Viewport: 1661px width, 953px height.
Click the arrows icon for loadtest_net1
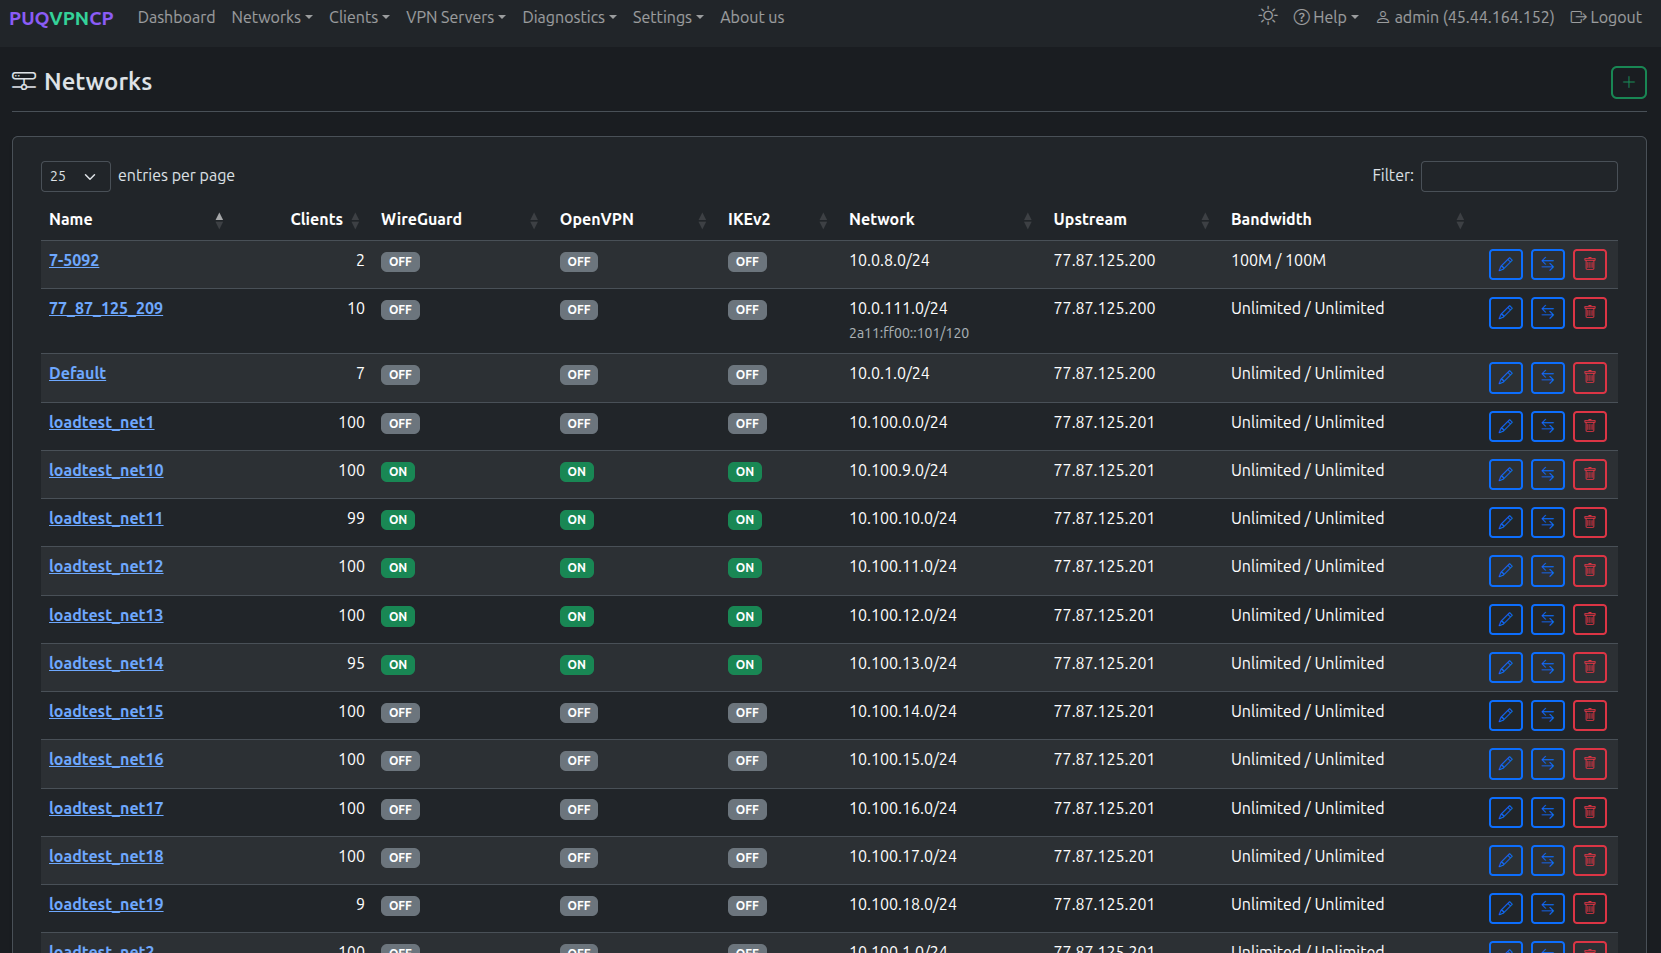(x=1547, y=426)
